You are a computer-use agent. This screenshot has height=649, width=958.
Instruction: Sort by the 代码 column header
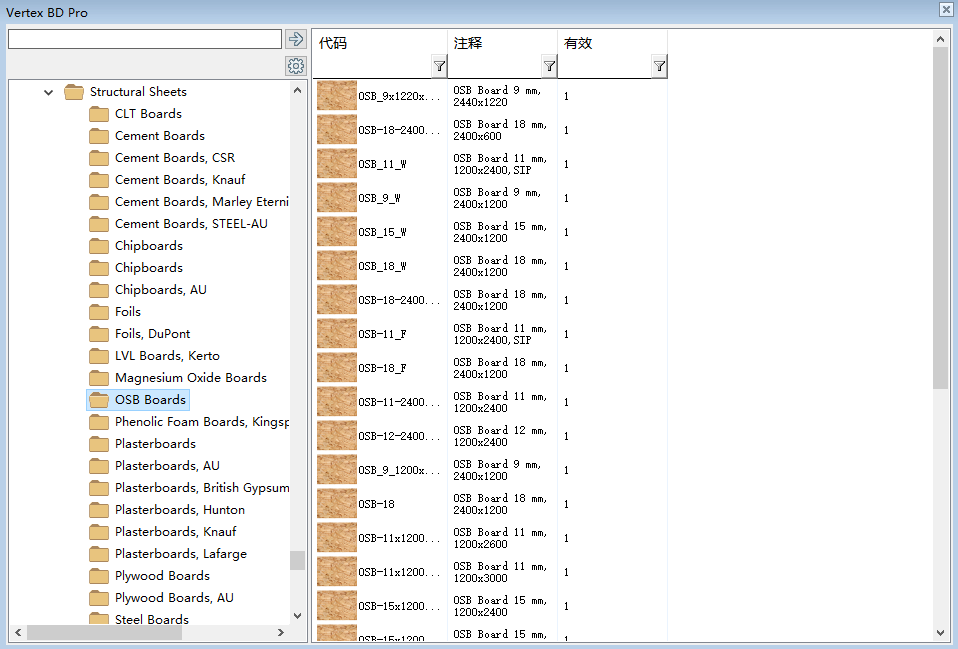(333, 43)
